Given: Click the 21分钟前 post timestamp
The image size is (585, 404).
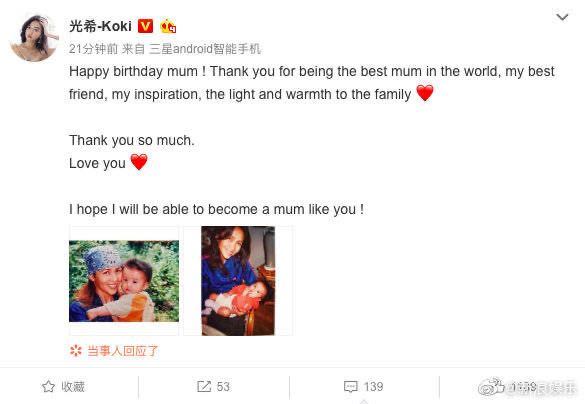Looking at the screenshot, I should [x=93, y=49].
